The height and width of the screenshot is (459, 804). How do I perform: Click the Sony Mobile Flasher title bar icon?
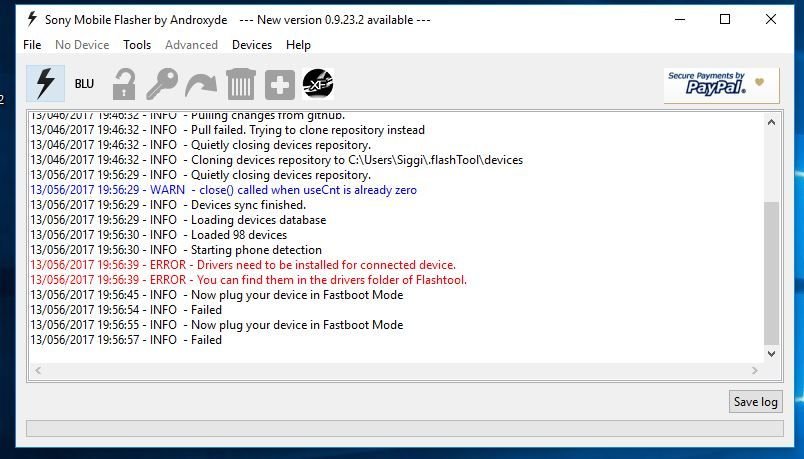point(32,19)
